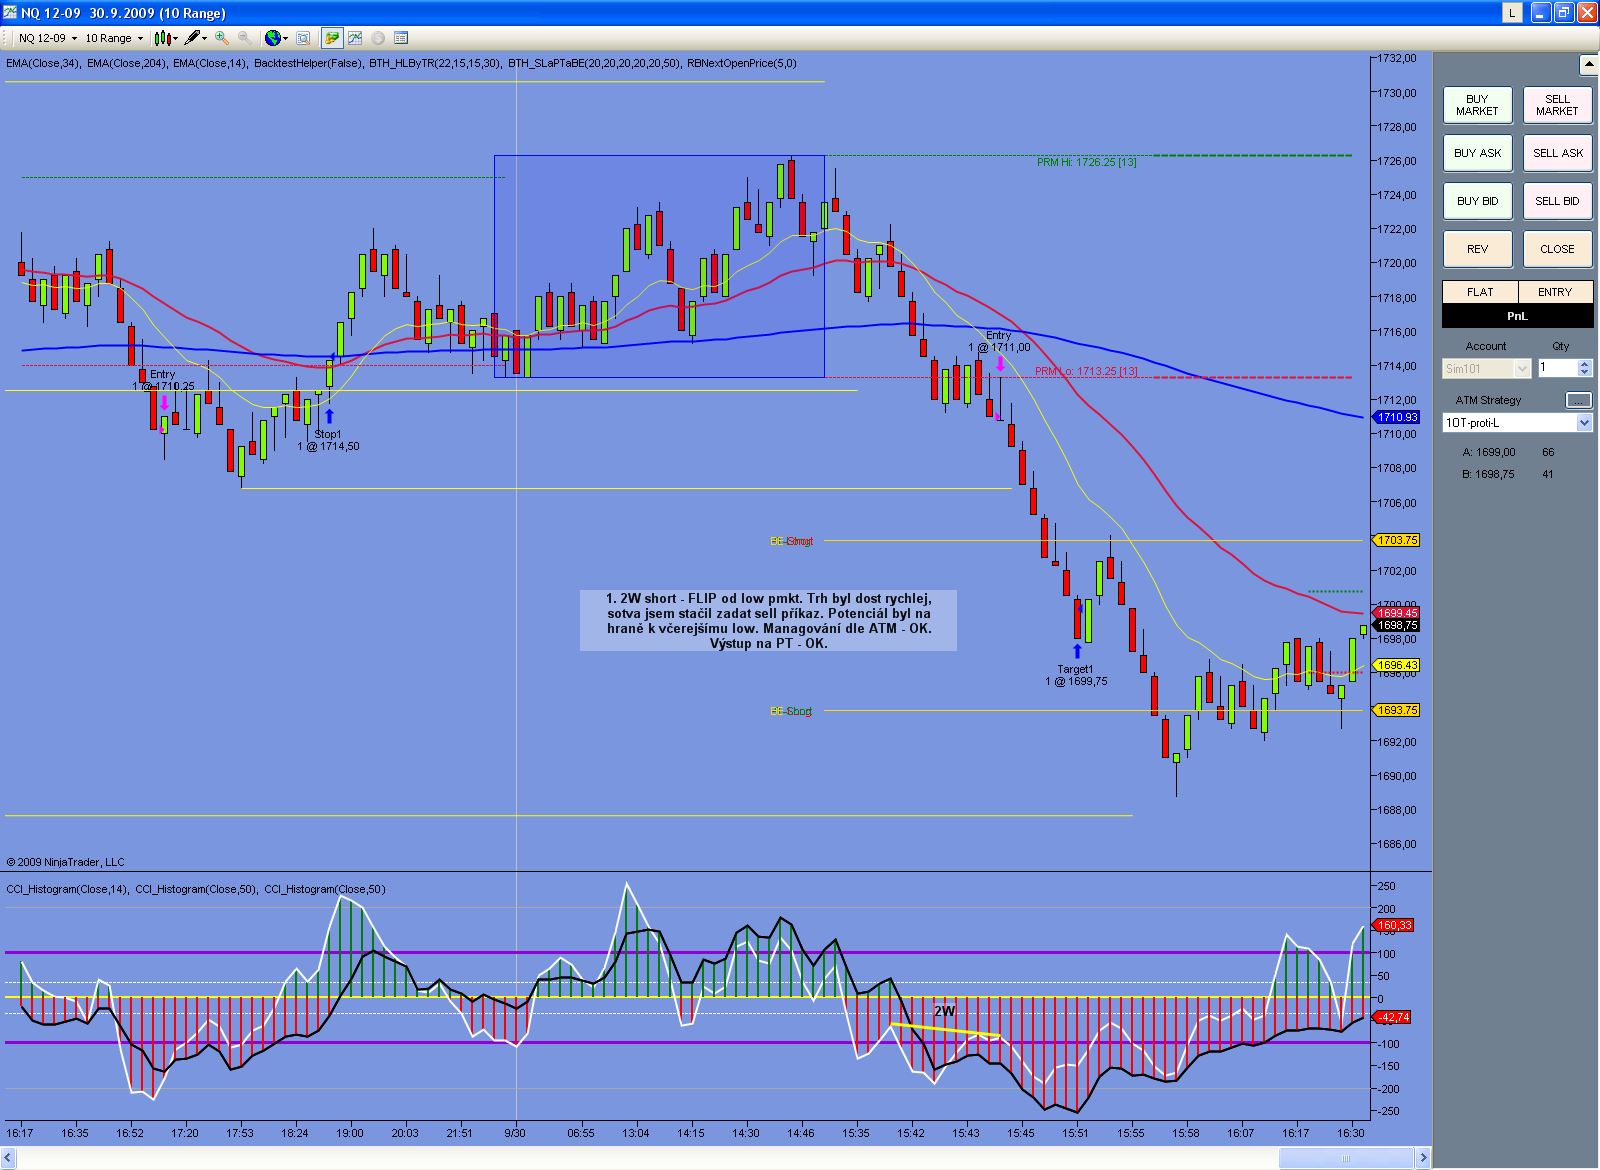Click the Qty input field

coord(1557,368)
